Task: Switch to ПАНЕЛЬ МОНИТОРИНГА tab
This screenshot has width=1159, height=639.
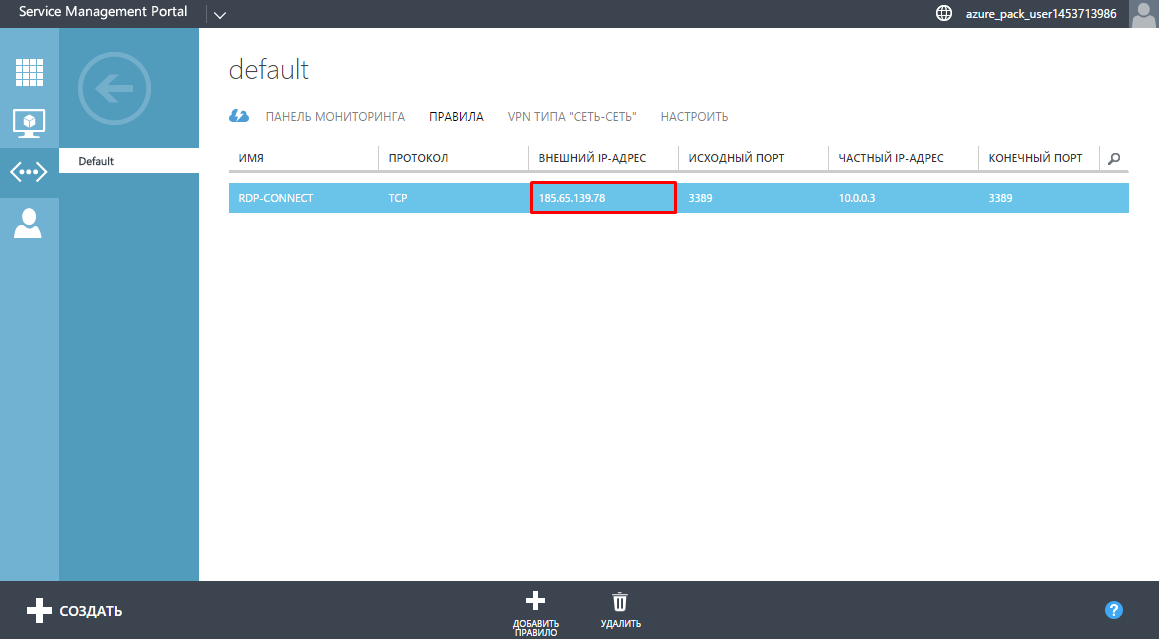Action: (335, 117)
